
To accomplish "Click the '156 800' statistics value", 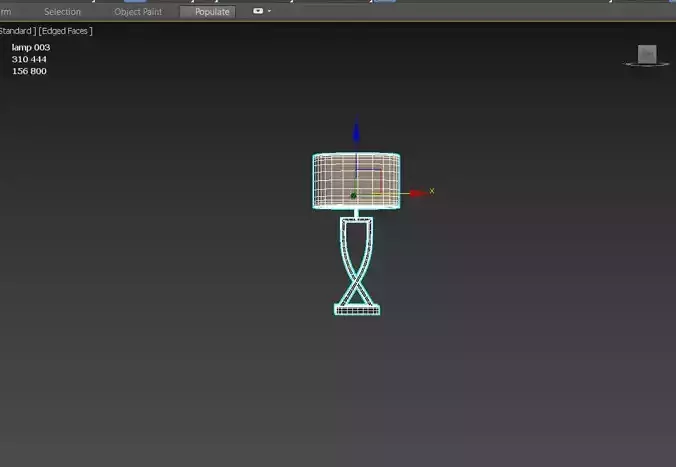I will [x=29, y=71].
